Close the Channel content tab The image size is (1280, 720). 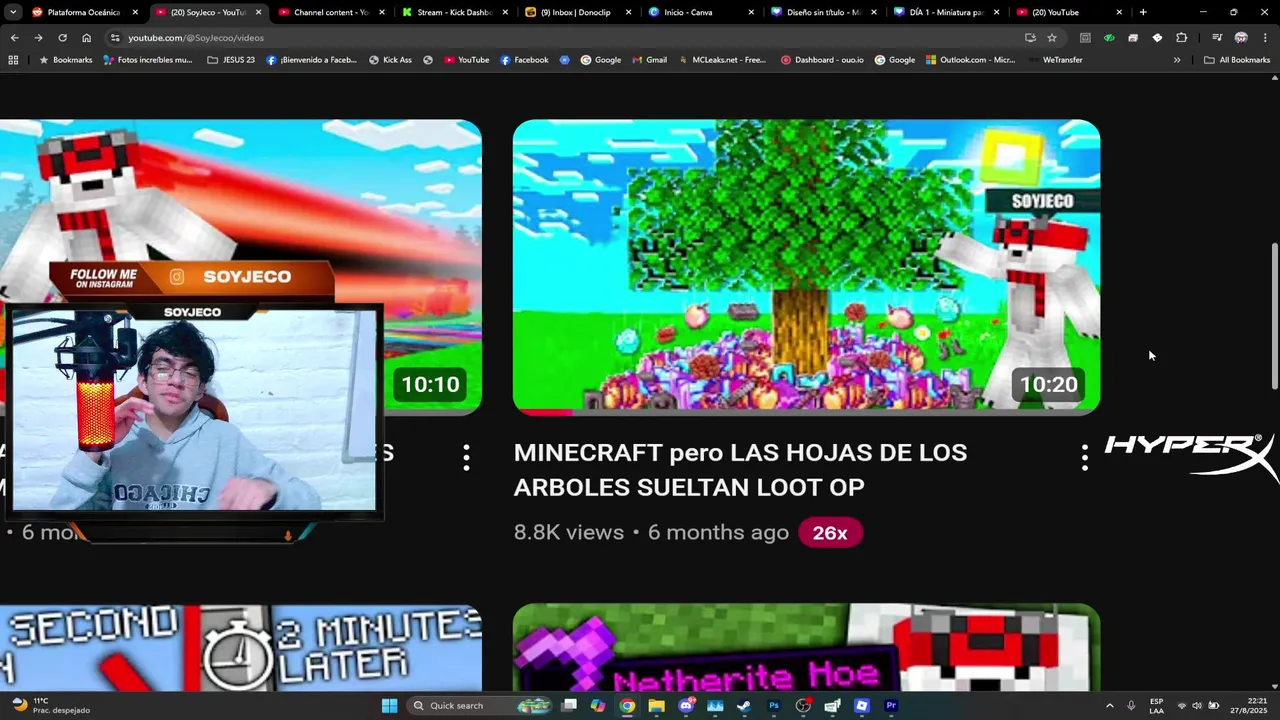point(382,12)
